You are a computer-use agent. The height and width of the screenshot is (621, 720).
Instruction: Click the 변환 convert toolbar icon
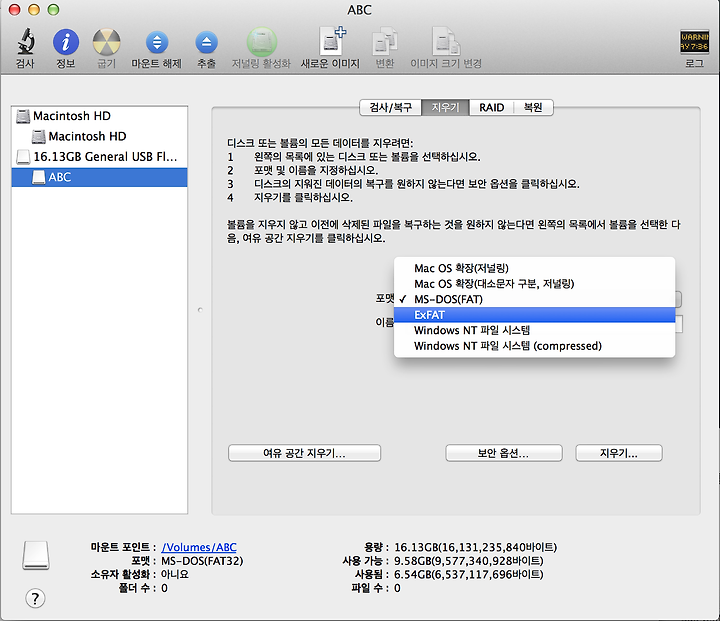pos(384,42)
